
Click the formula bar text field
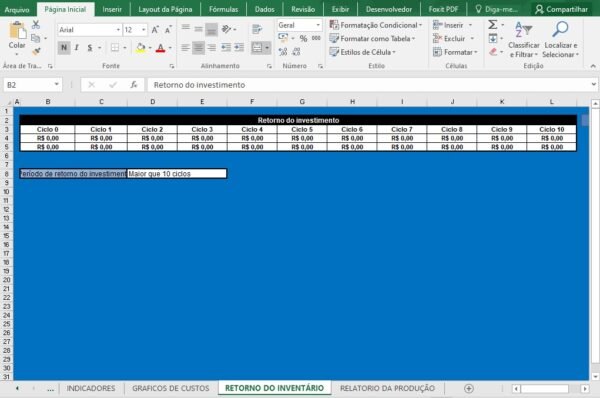pyautogui.click(x=368, y=85)
